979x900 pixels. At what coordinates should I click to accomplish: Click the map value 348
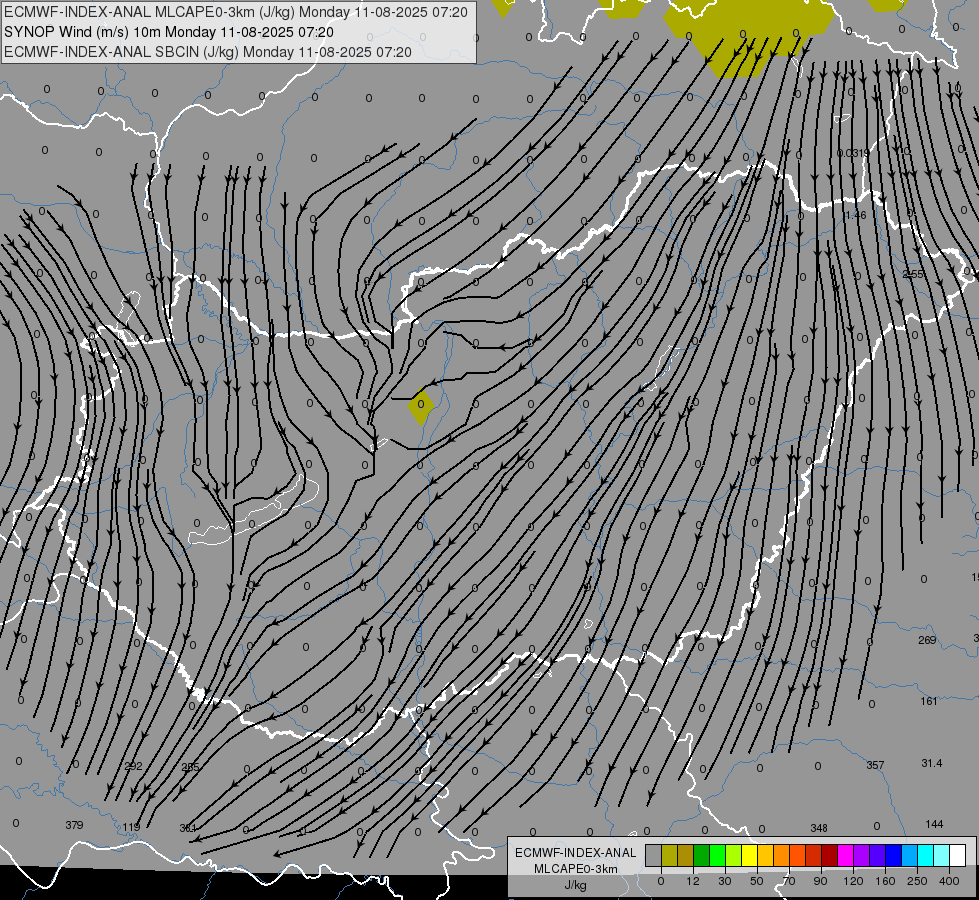819,828
